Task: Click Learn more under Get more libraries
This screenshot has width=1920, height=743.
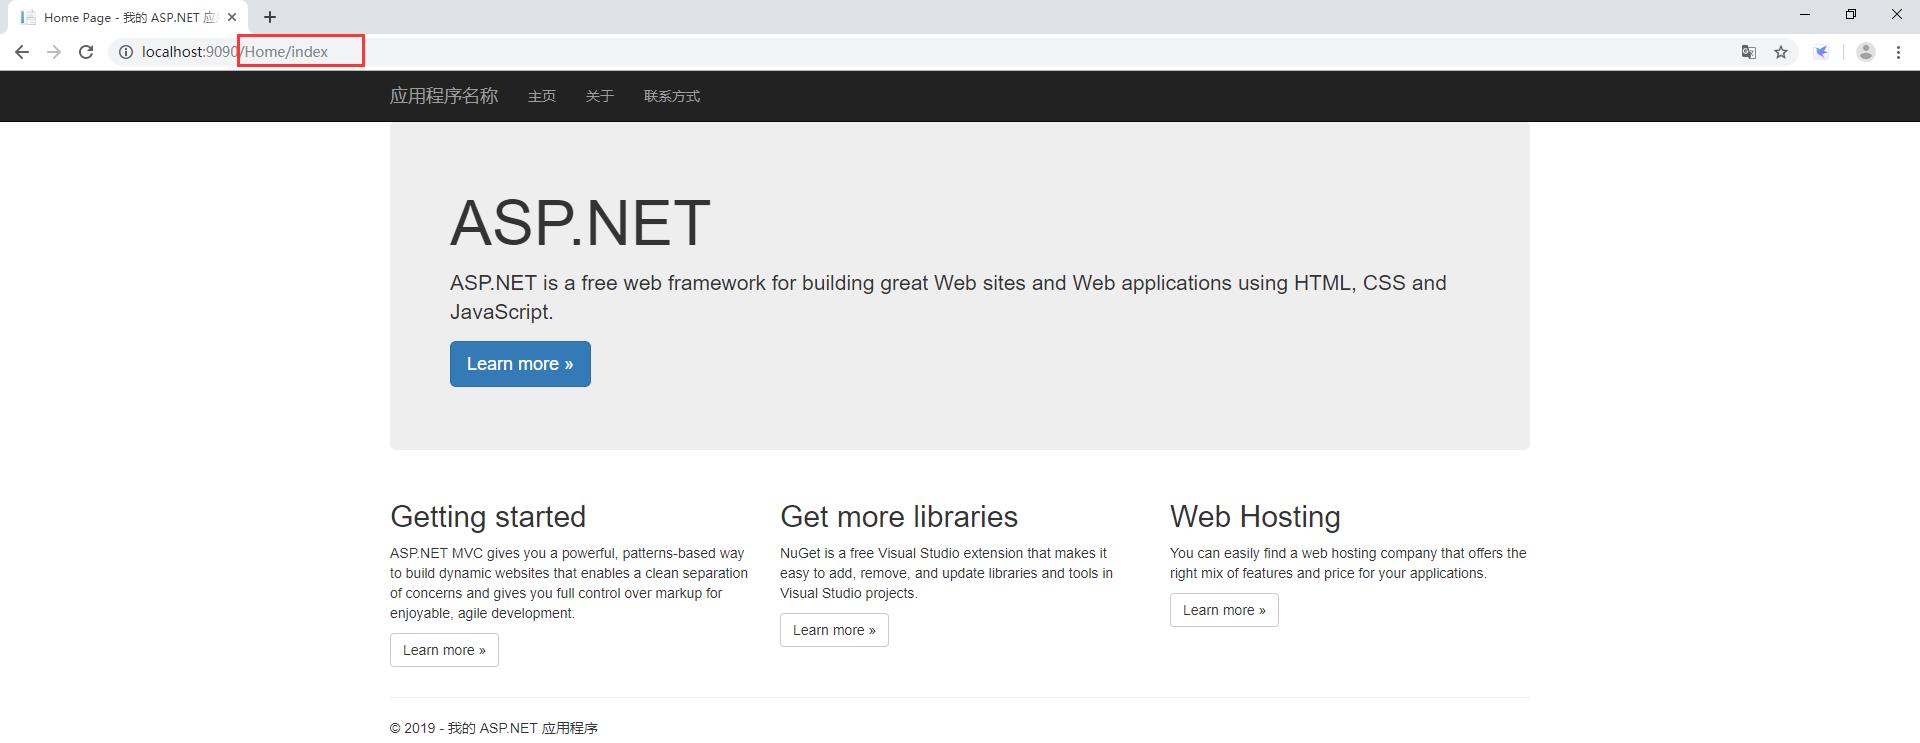Action: 834,630
